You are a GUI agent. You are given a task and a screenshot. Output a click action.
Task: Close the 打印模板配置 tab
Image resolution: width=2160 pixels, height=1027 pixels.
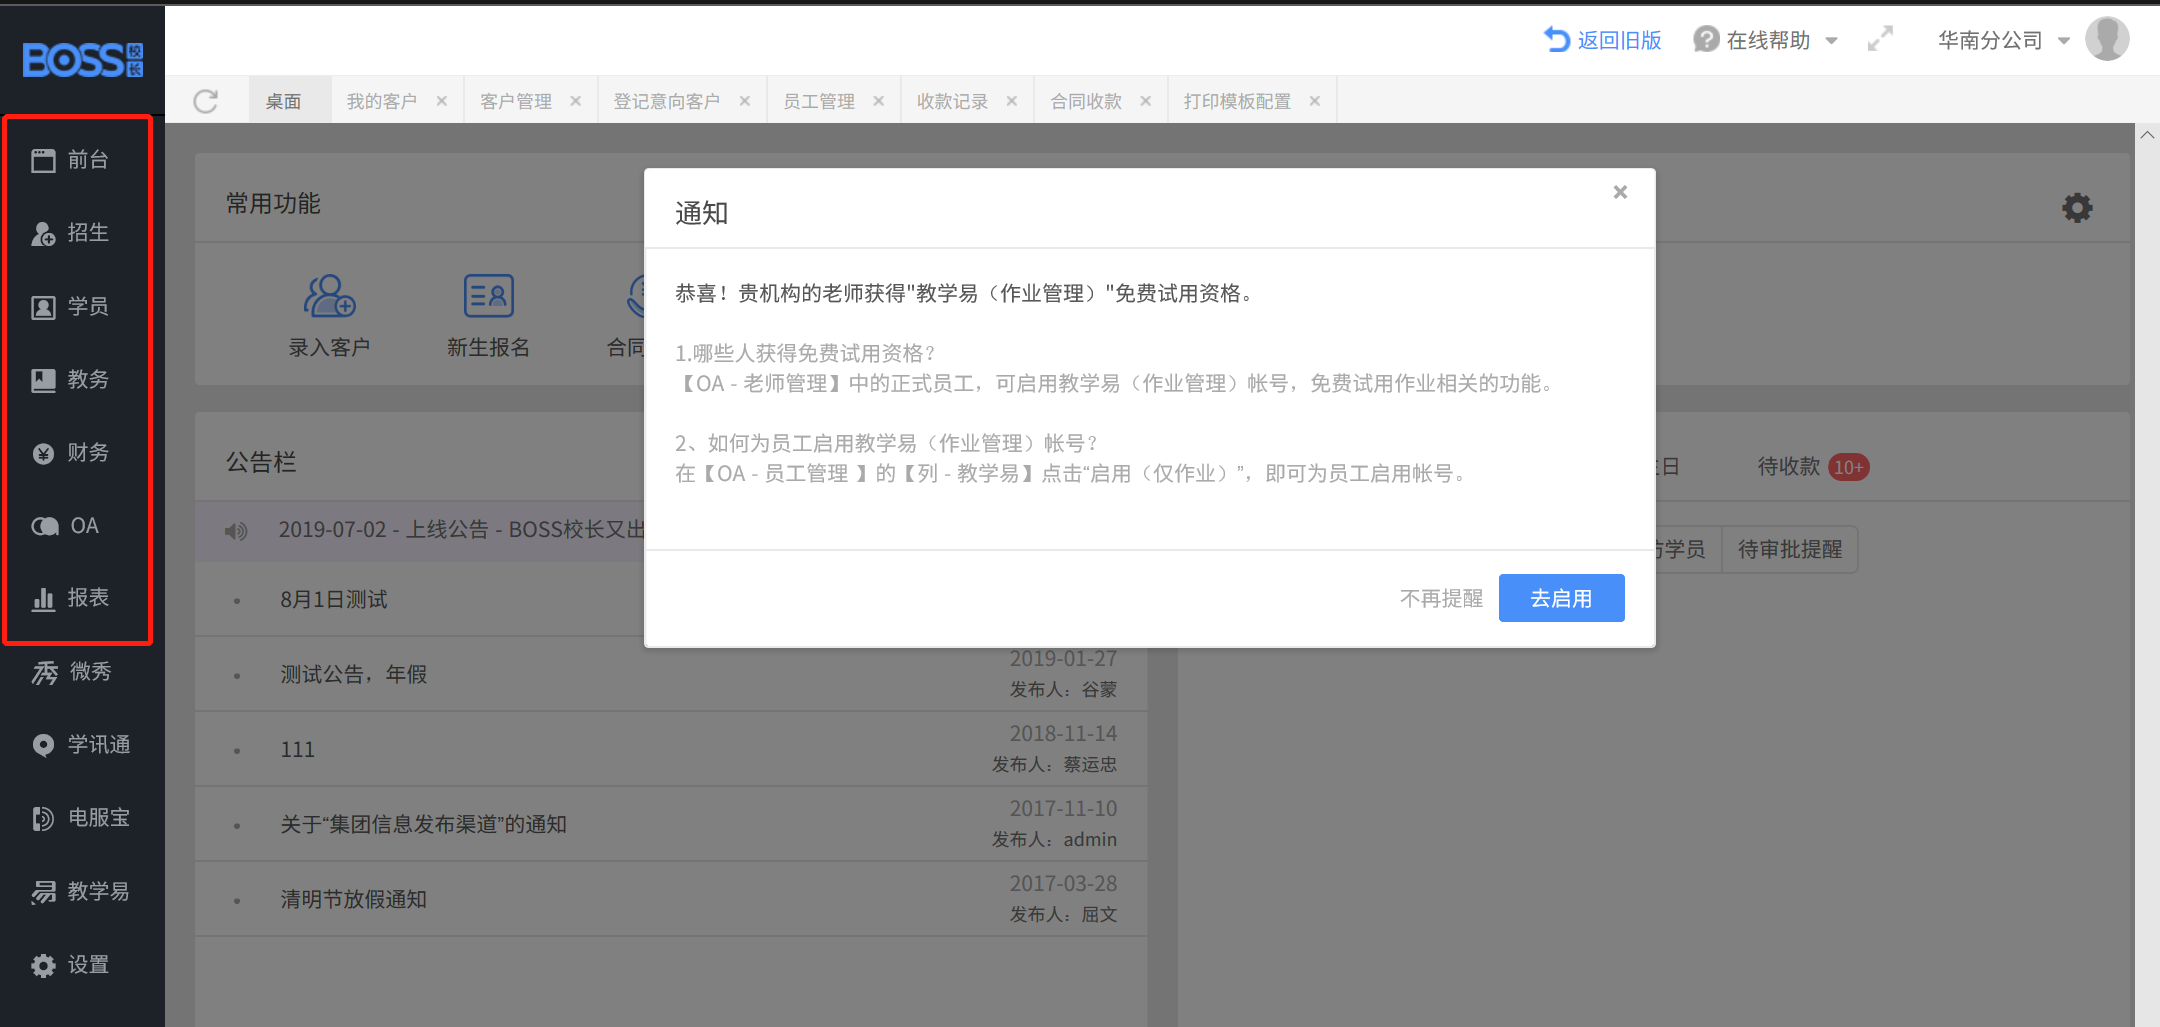click(x=1314, y=101)
